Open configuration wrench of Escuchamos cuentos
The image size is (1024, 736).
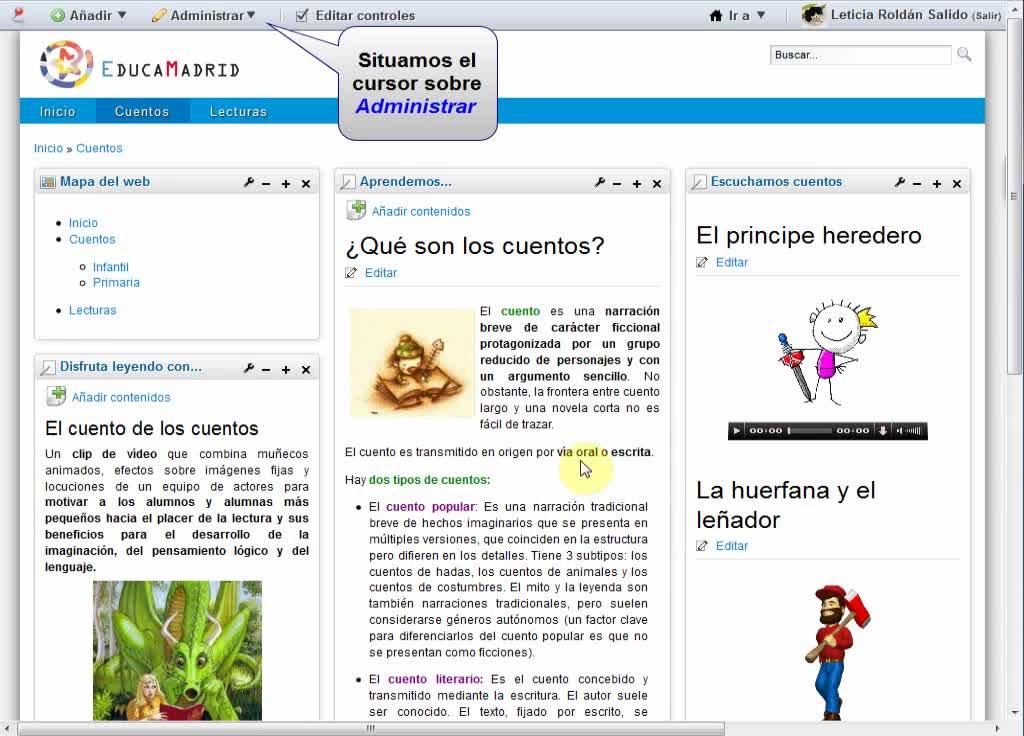(900, 183)
